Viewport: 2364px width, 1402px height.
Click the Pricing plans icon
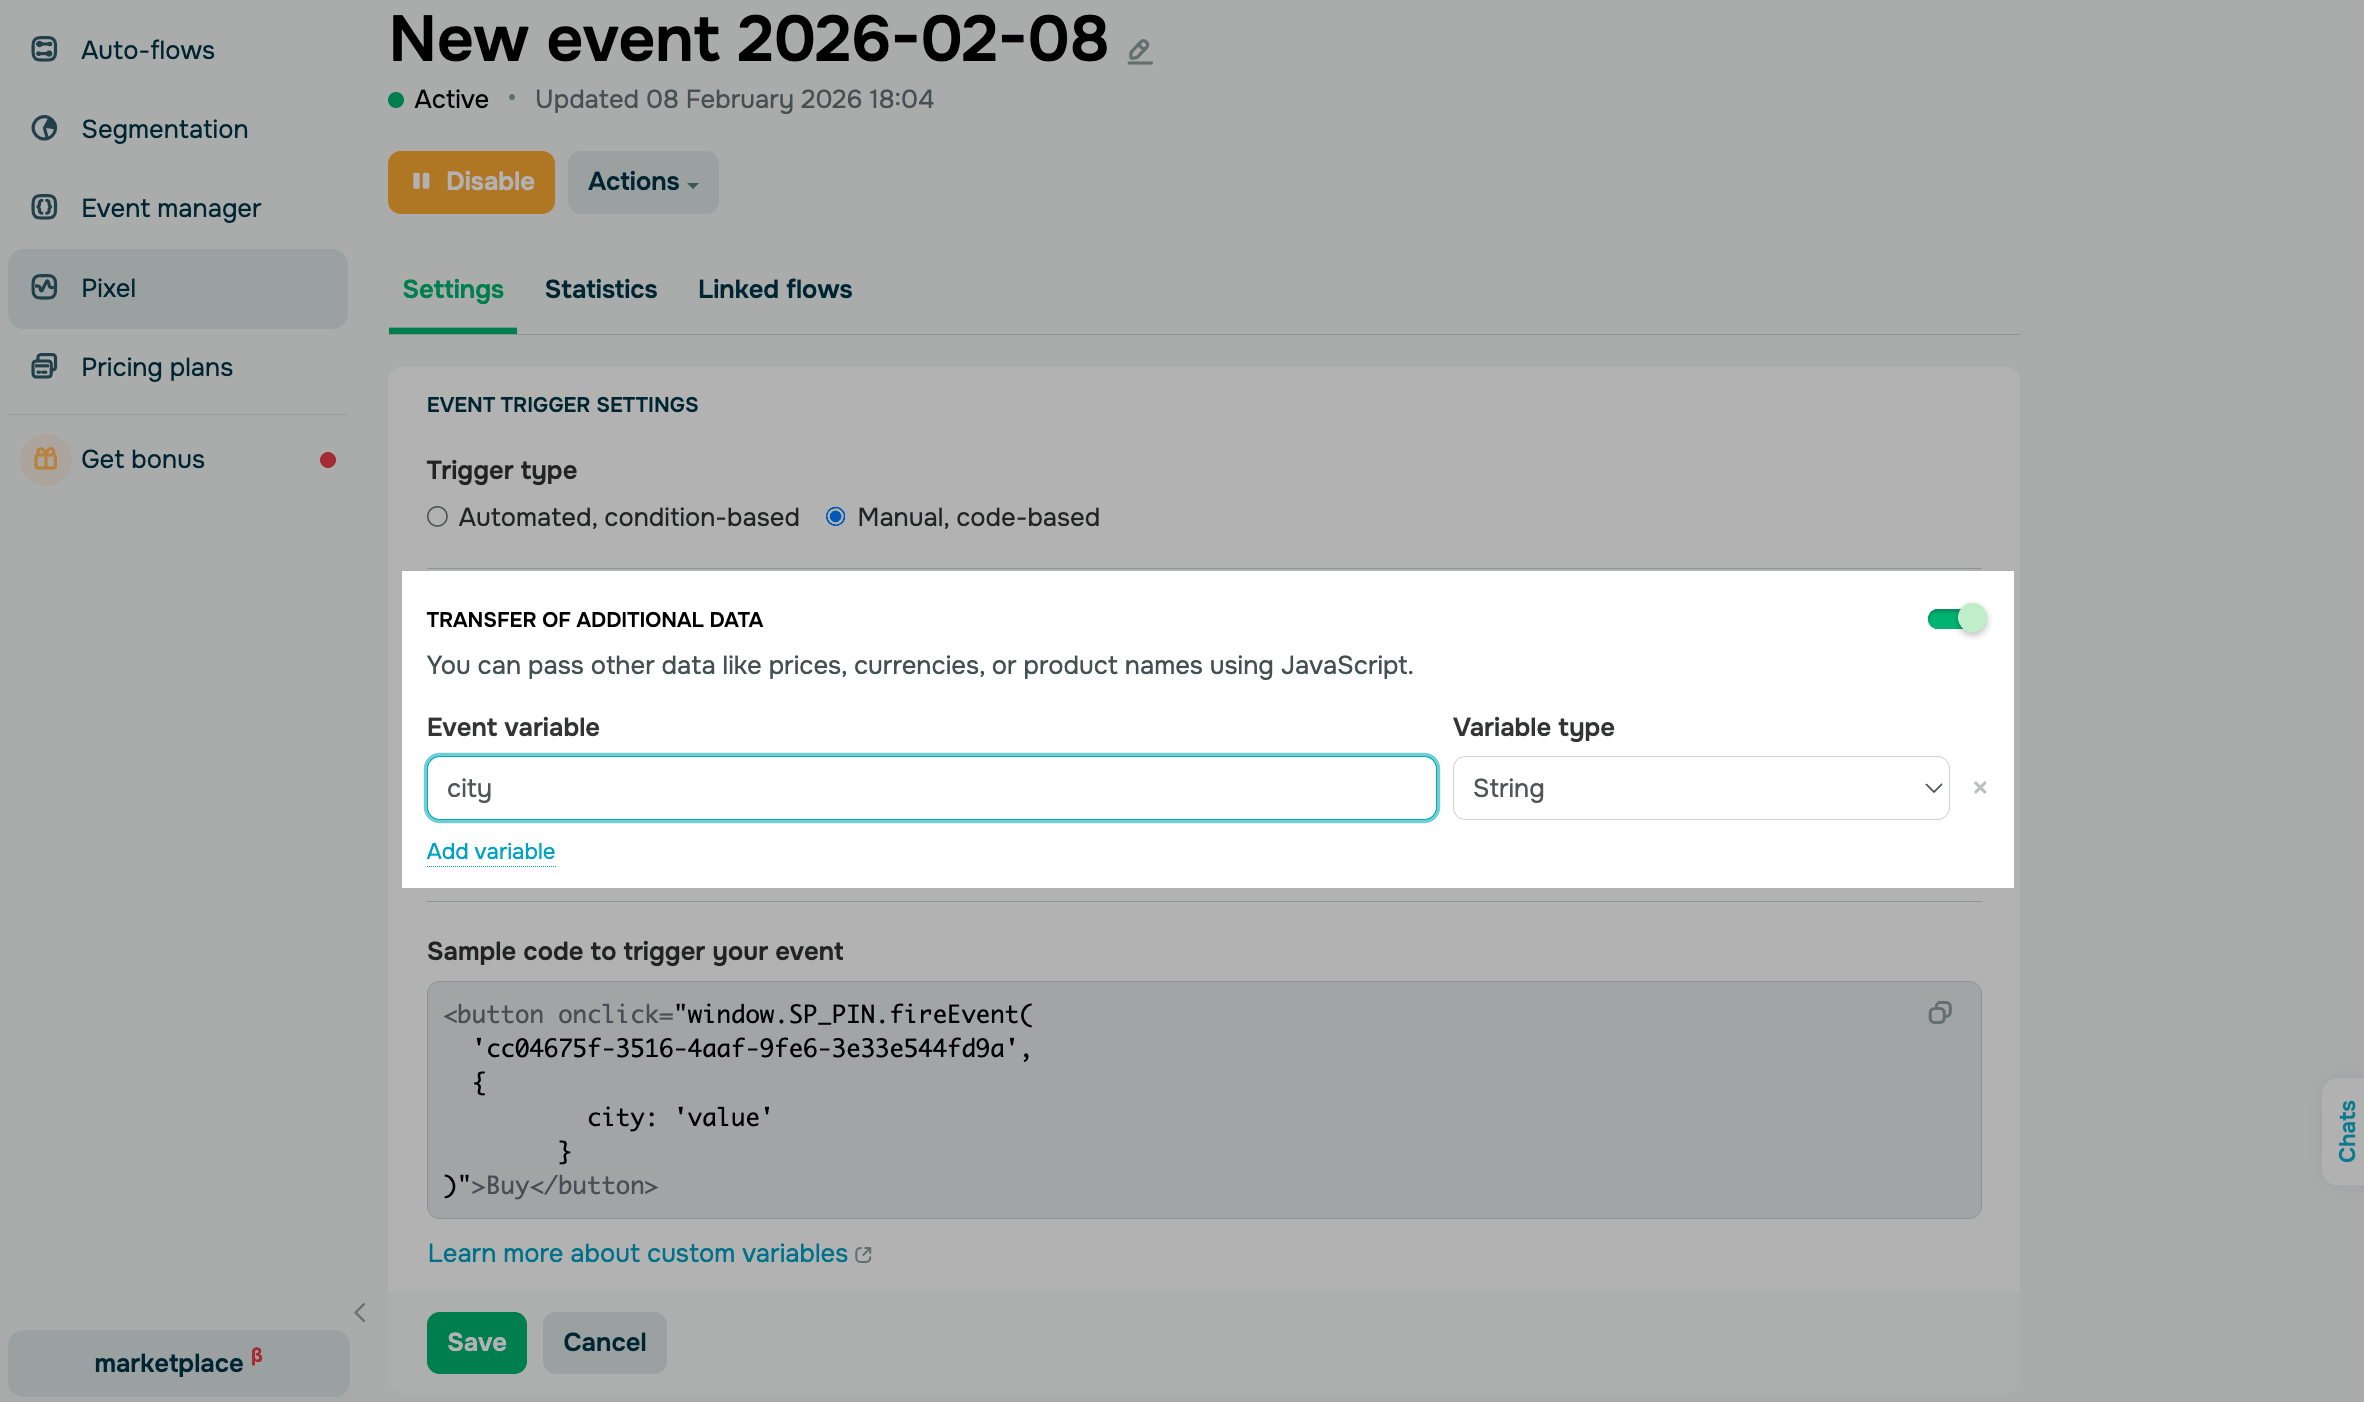pyautogui.click(x=44, y=366)
